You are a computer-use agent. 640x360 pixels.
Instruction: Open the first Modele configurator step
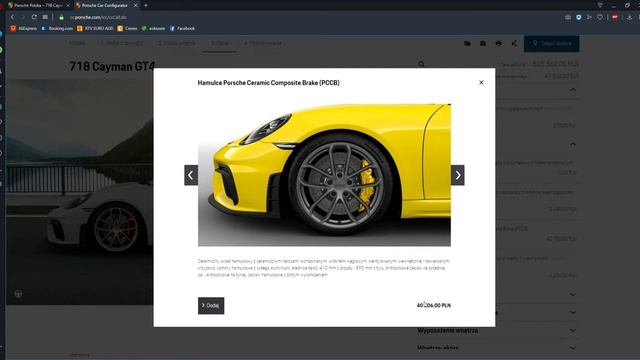(x=77, y=43)
